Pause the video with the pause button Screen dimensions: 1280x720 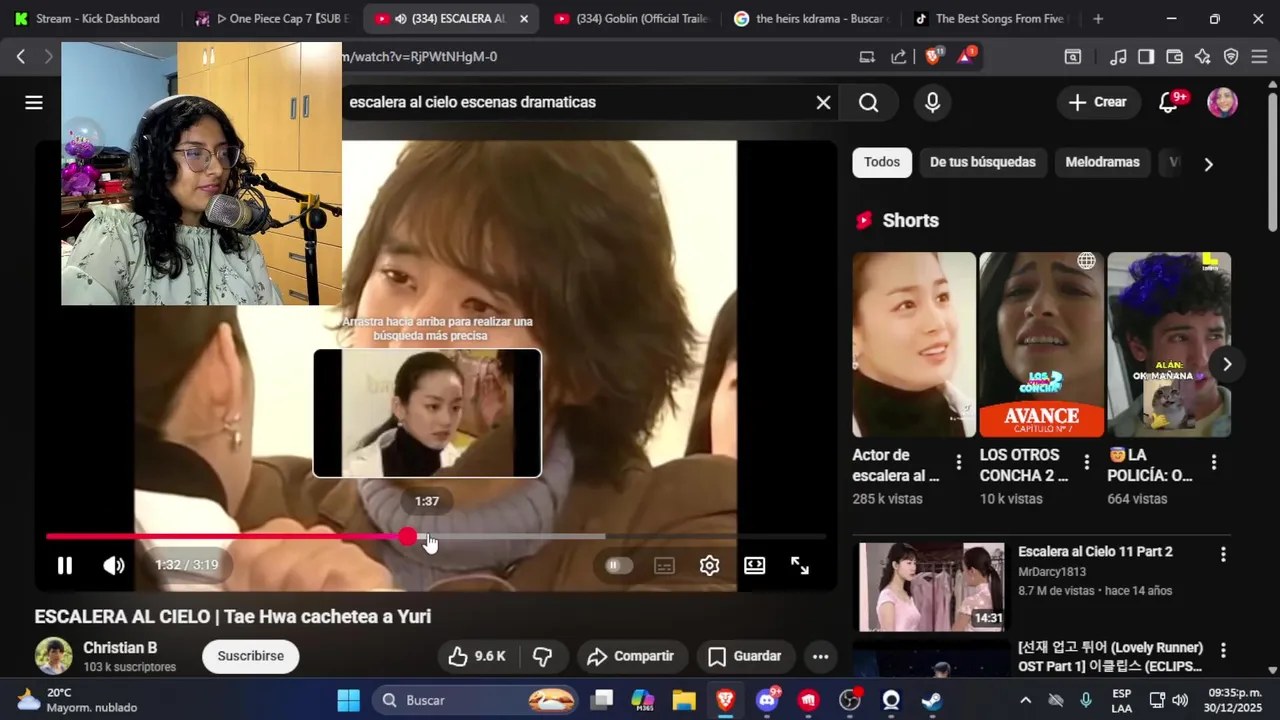pos(64,566)
